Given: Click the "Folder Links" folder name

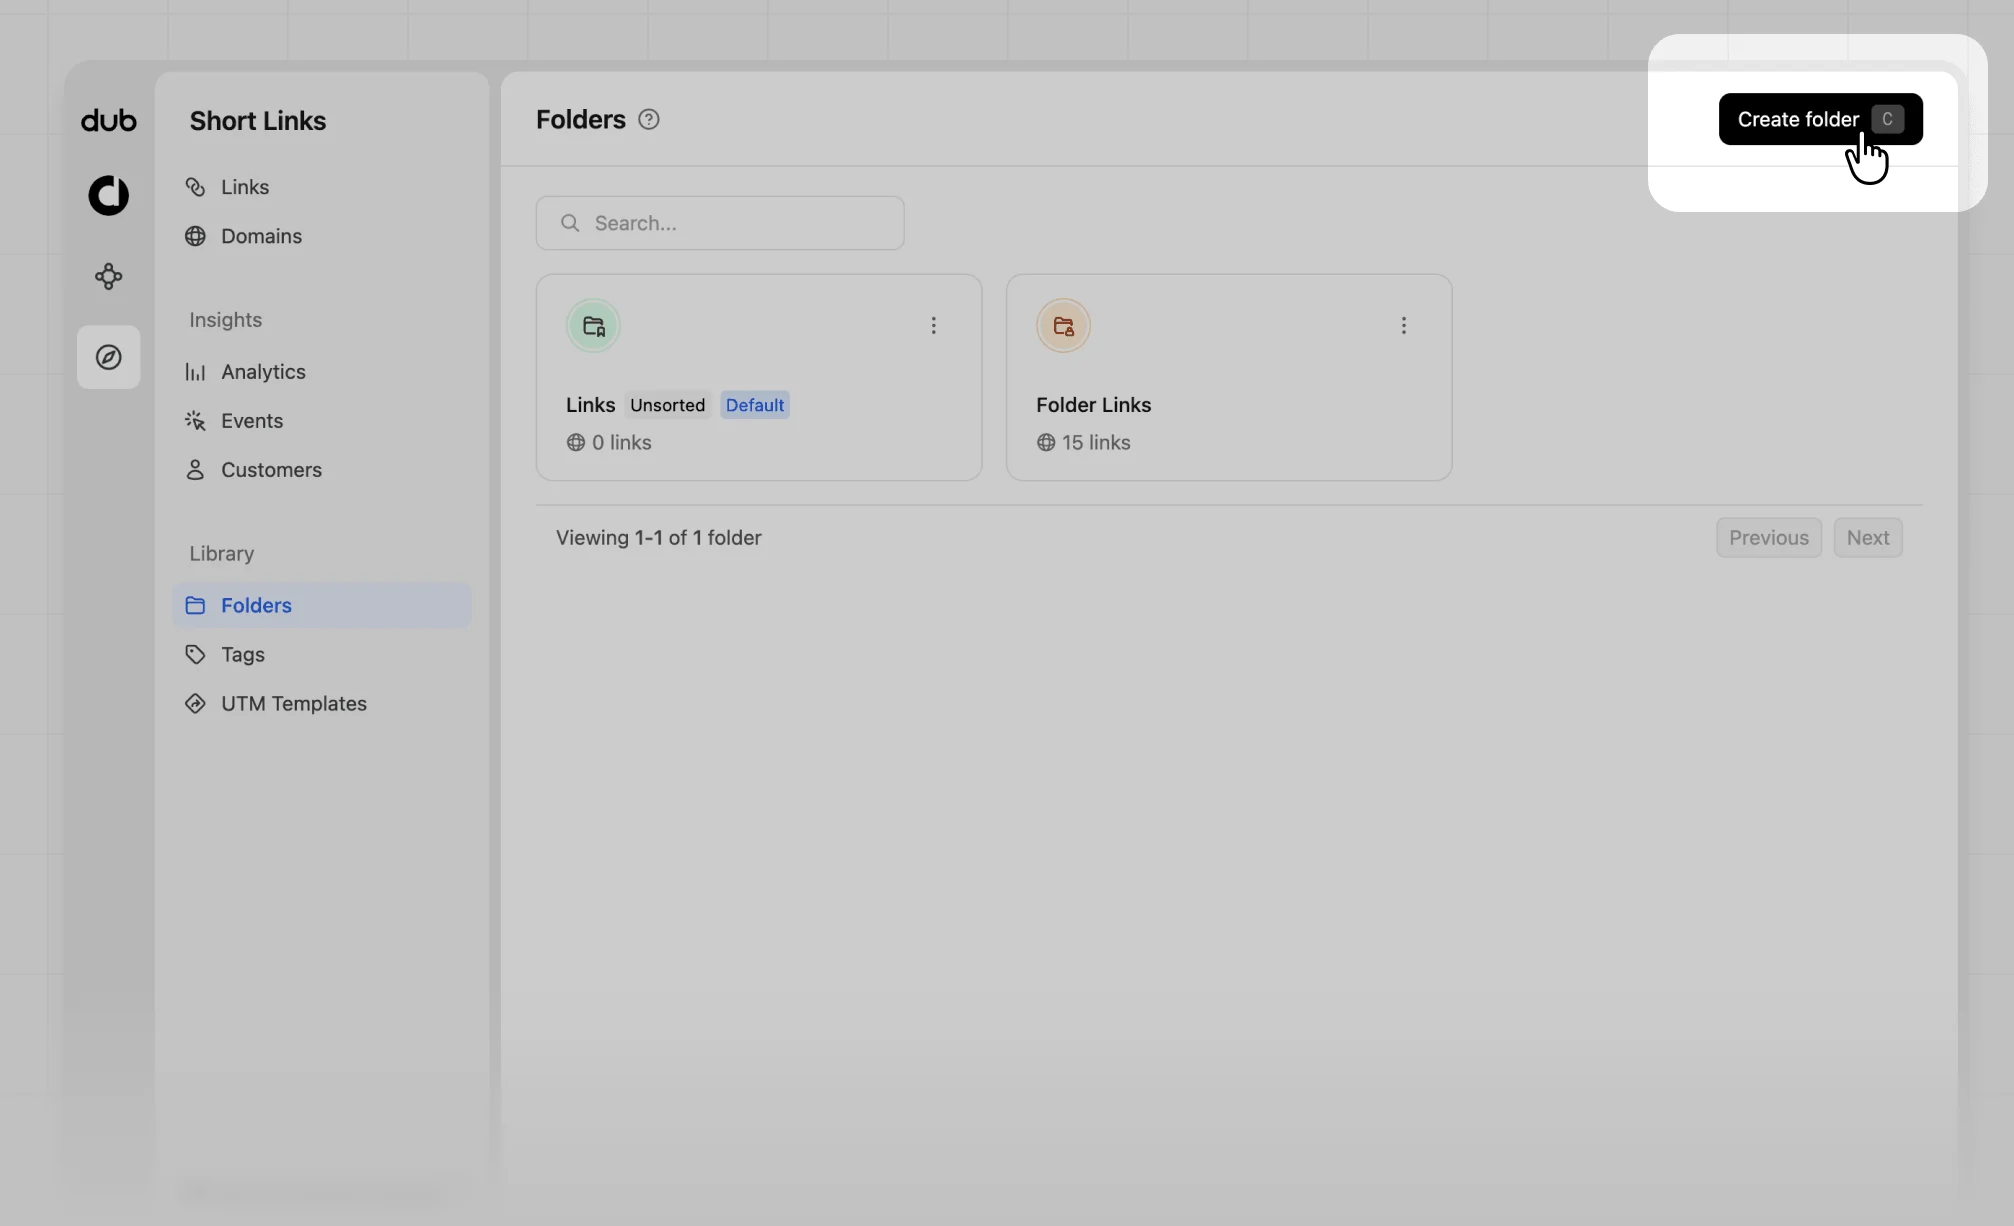Looking at the screenshot, I should click(1093, 405).
